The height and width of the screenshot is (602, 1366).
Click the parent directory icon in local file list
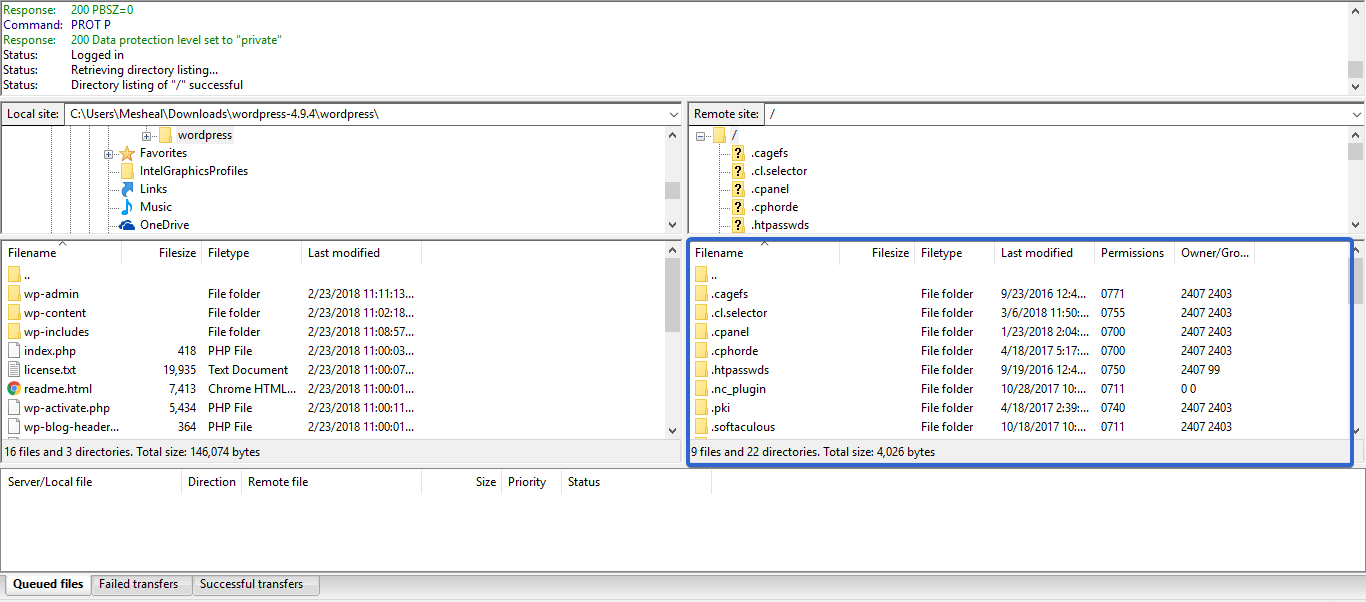pos(14,274)
